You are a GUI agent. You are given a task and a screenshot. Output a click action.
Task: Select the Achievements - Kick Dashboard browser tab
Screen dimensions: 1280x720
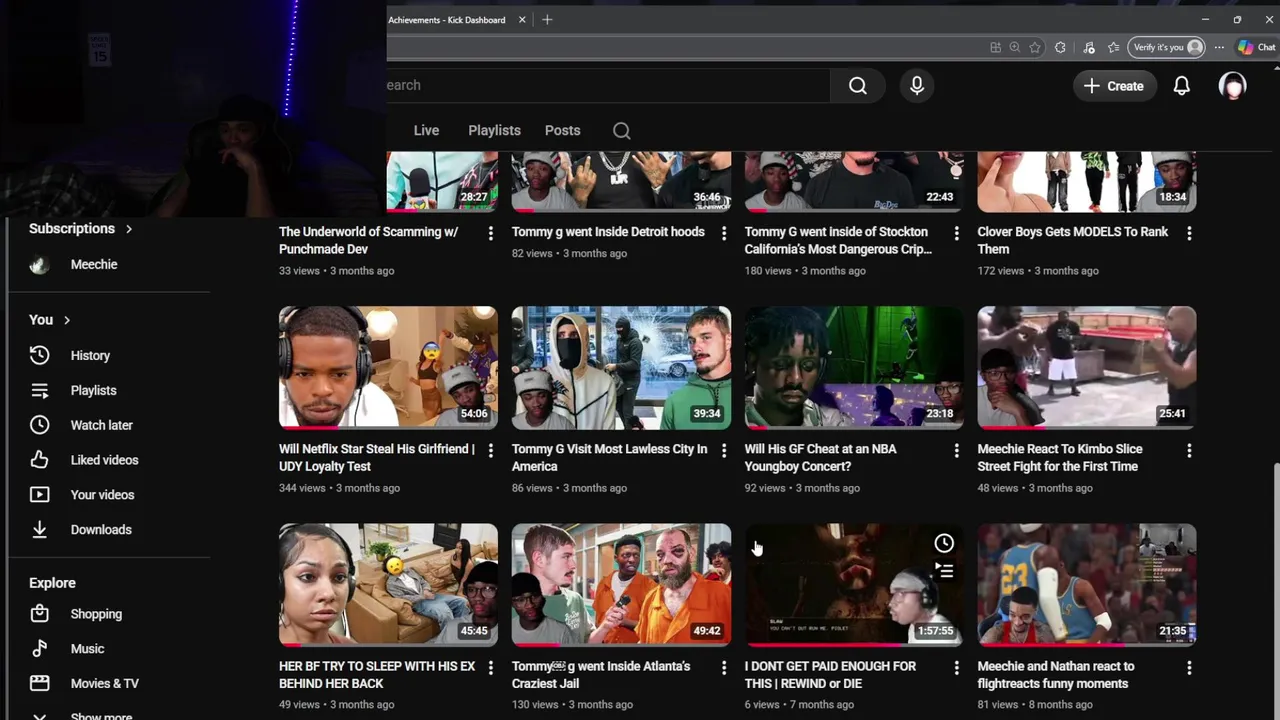click(x=447, y=20)
